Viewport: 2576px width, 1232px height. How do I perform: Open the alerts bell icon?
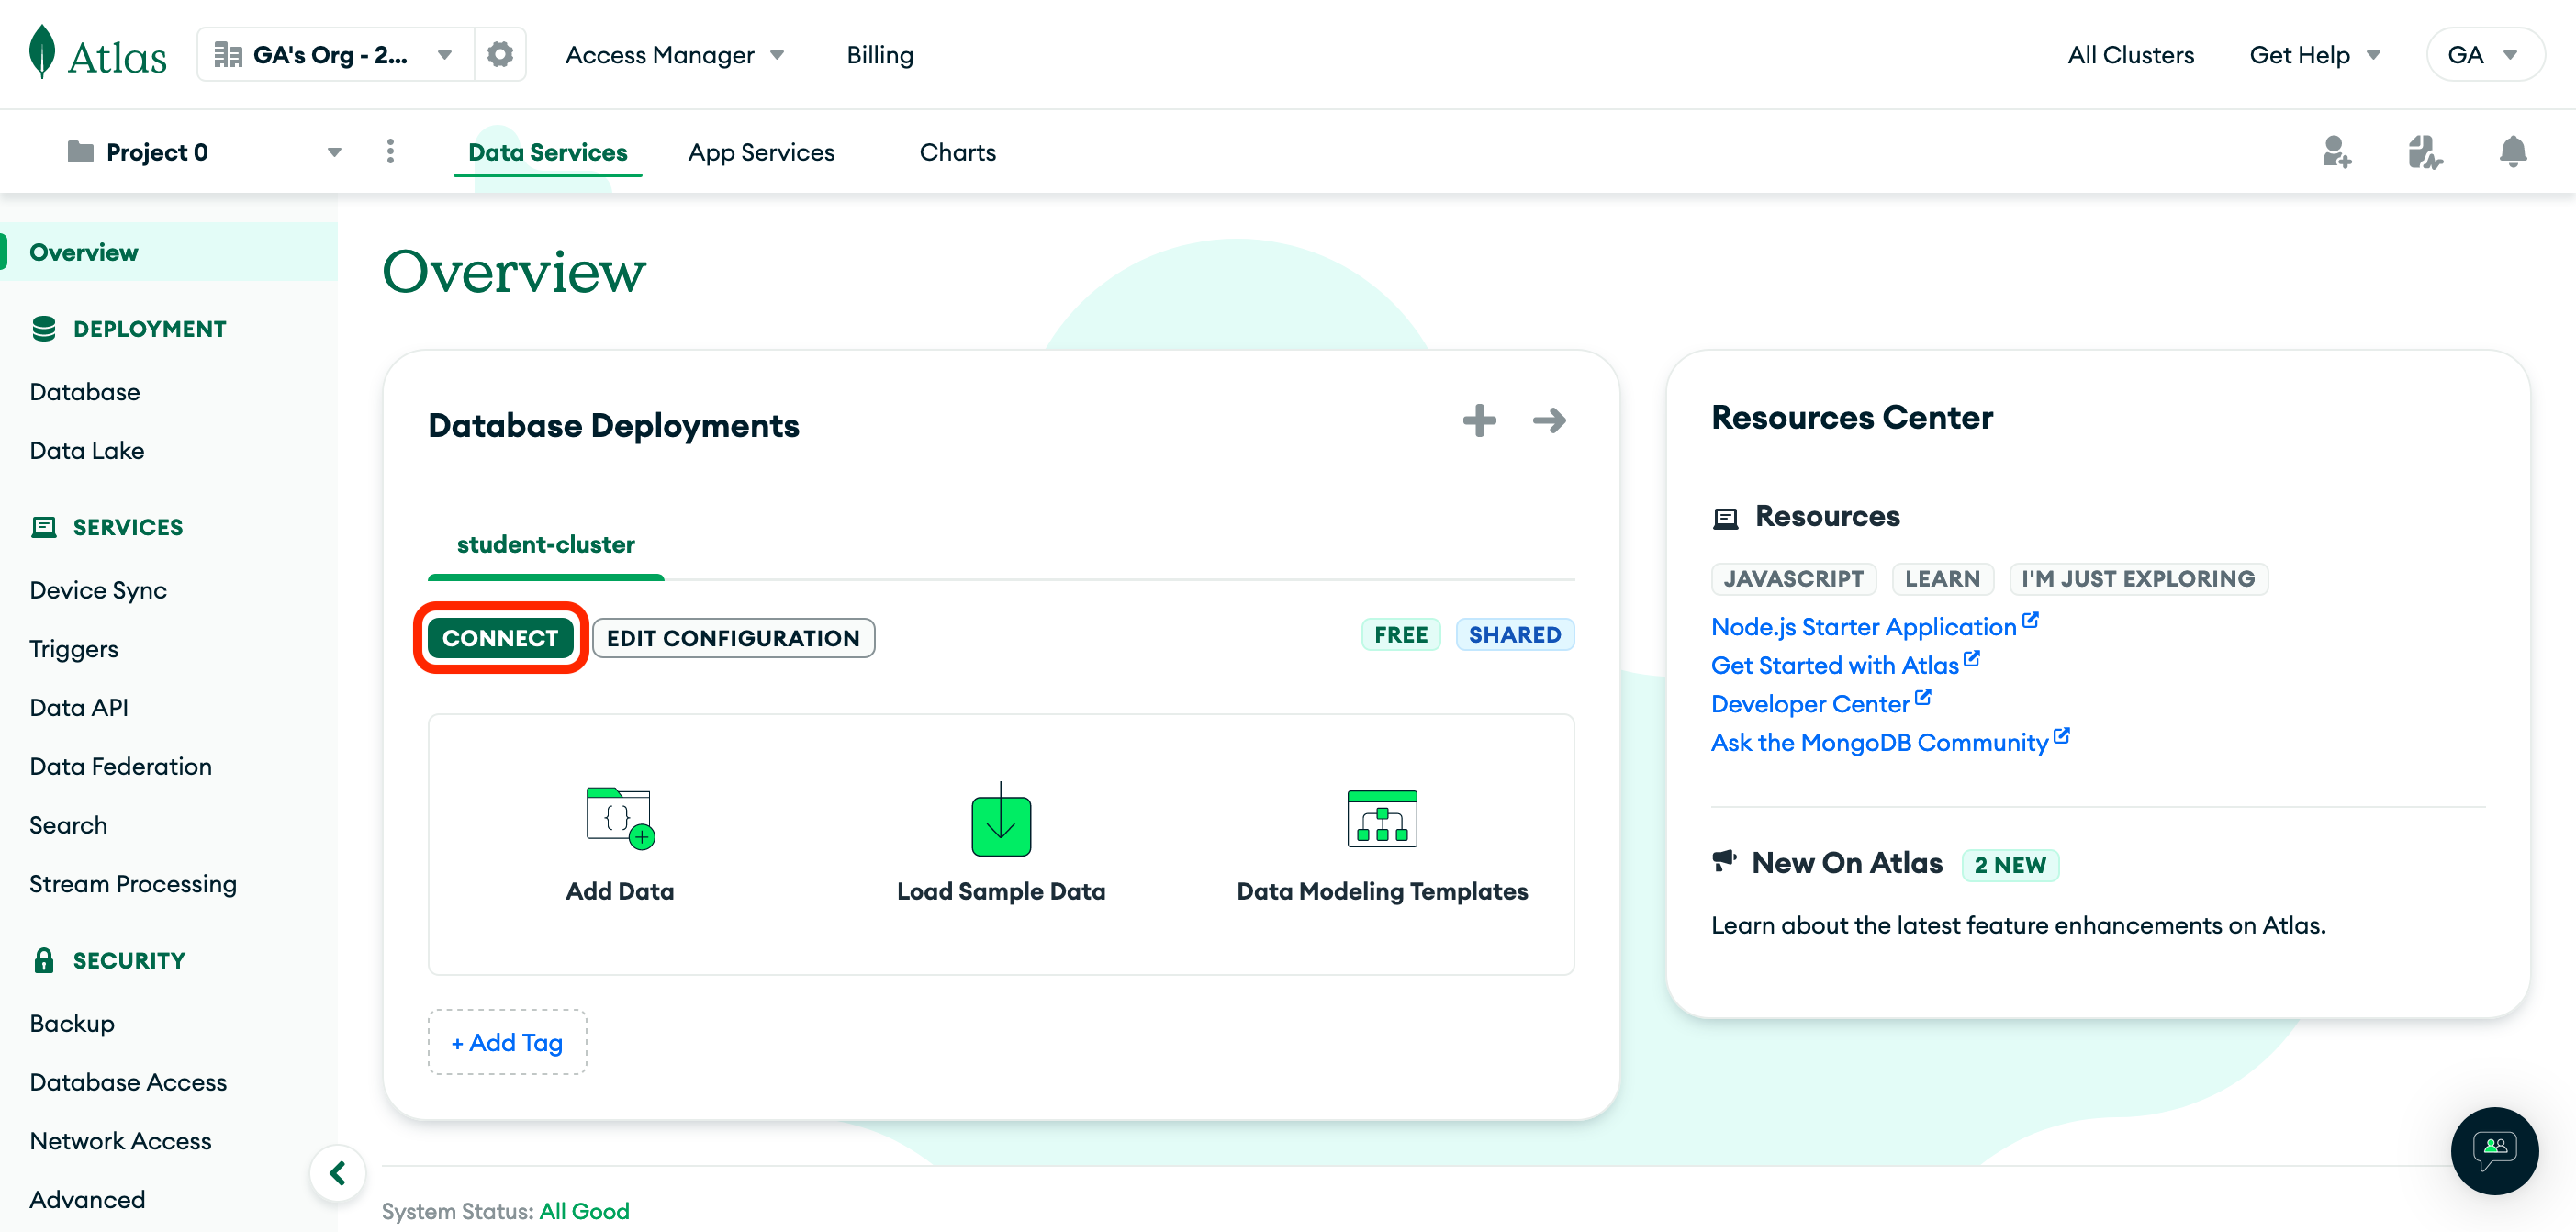[2512, 152]
